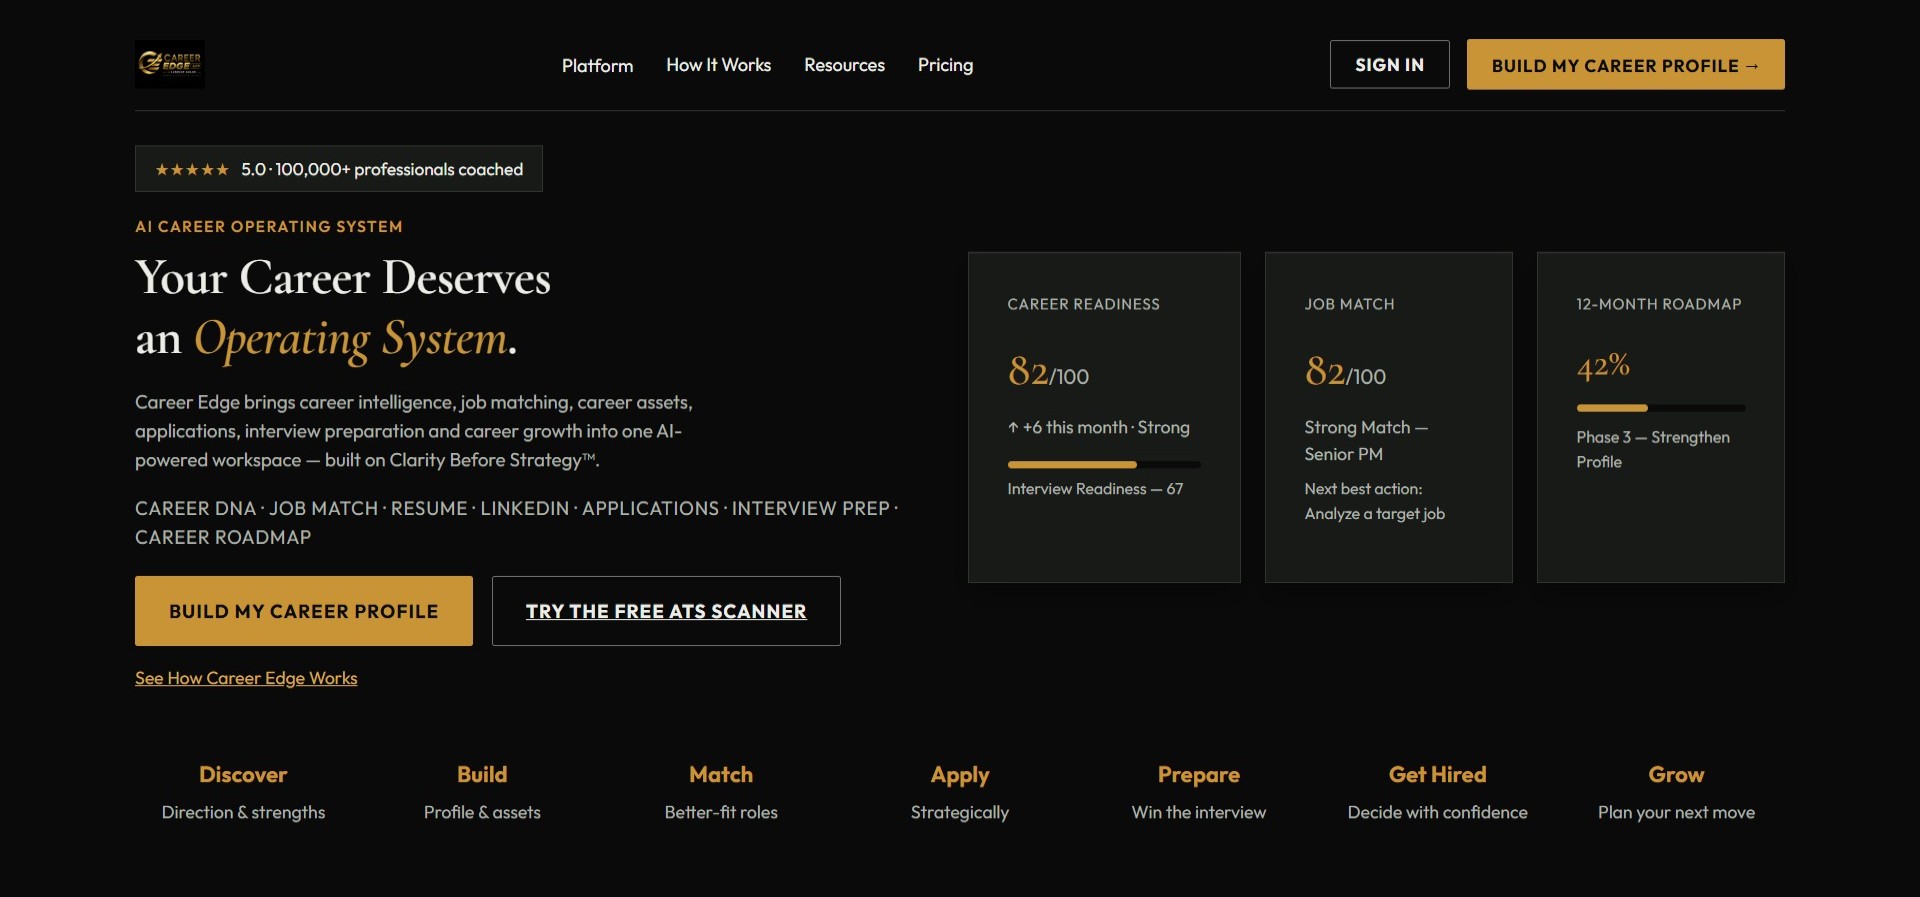View the Pricing page
The image size is (1920, 897).
(x=945, y=65)
